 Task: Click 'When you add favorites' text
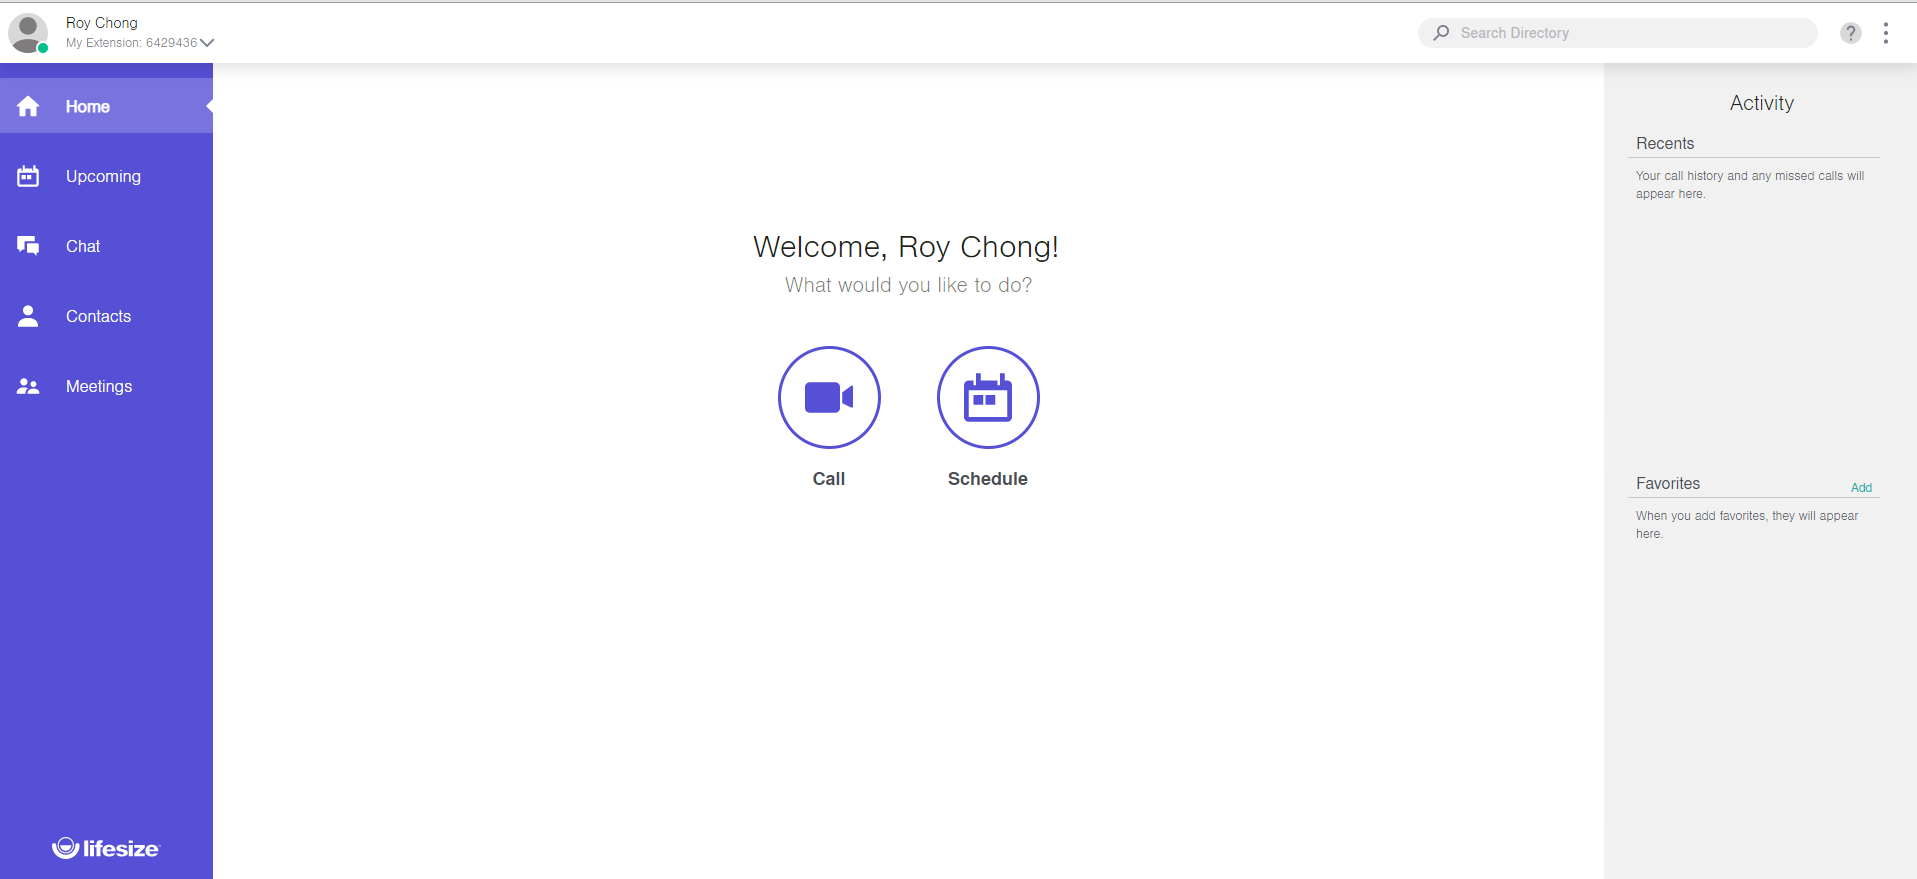point(1747,525)
